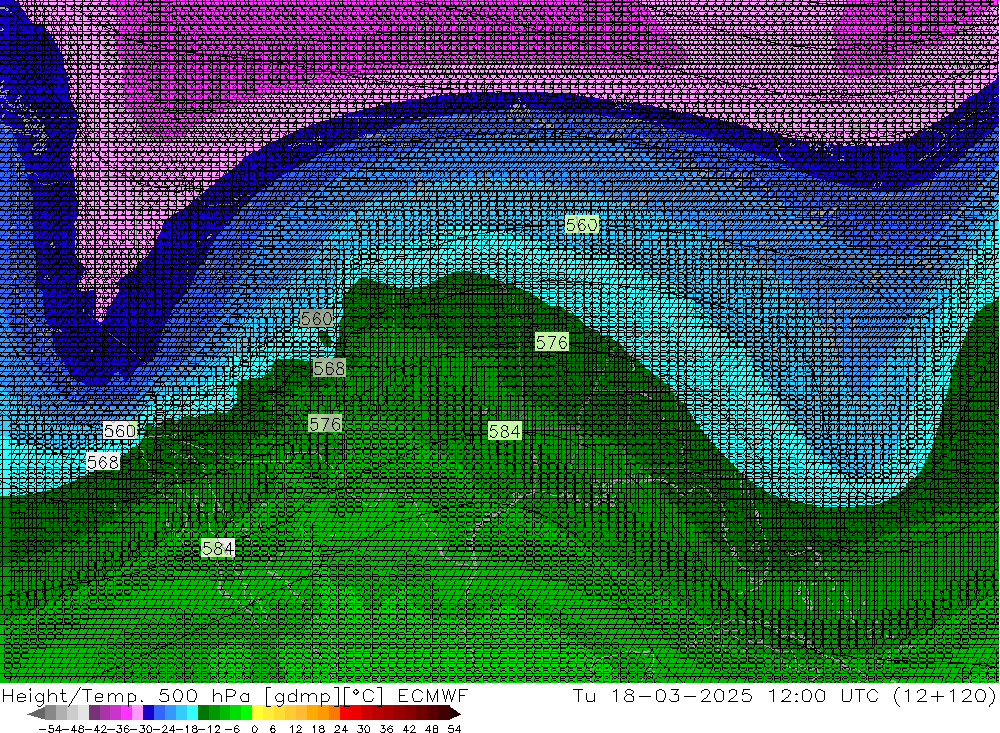Click the '12:00 UTC' time text
The width and height of the screenshot is (1000, 733).
pyautogui.click(x=823, y=695)
